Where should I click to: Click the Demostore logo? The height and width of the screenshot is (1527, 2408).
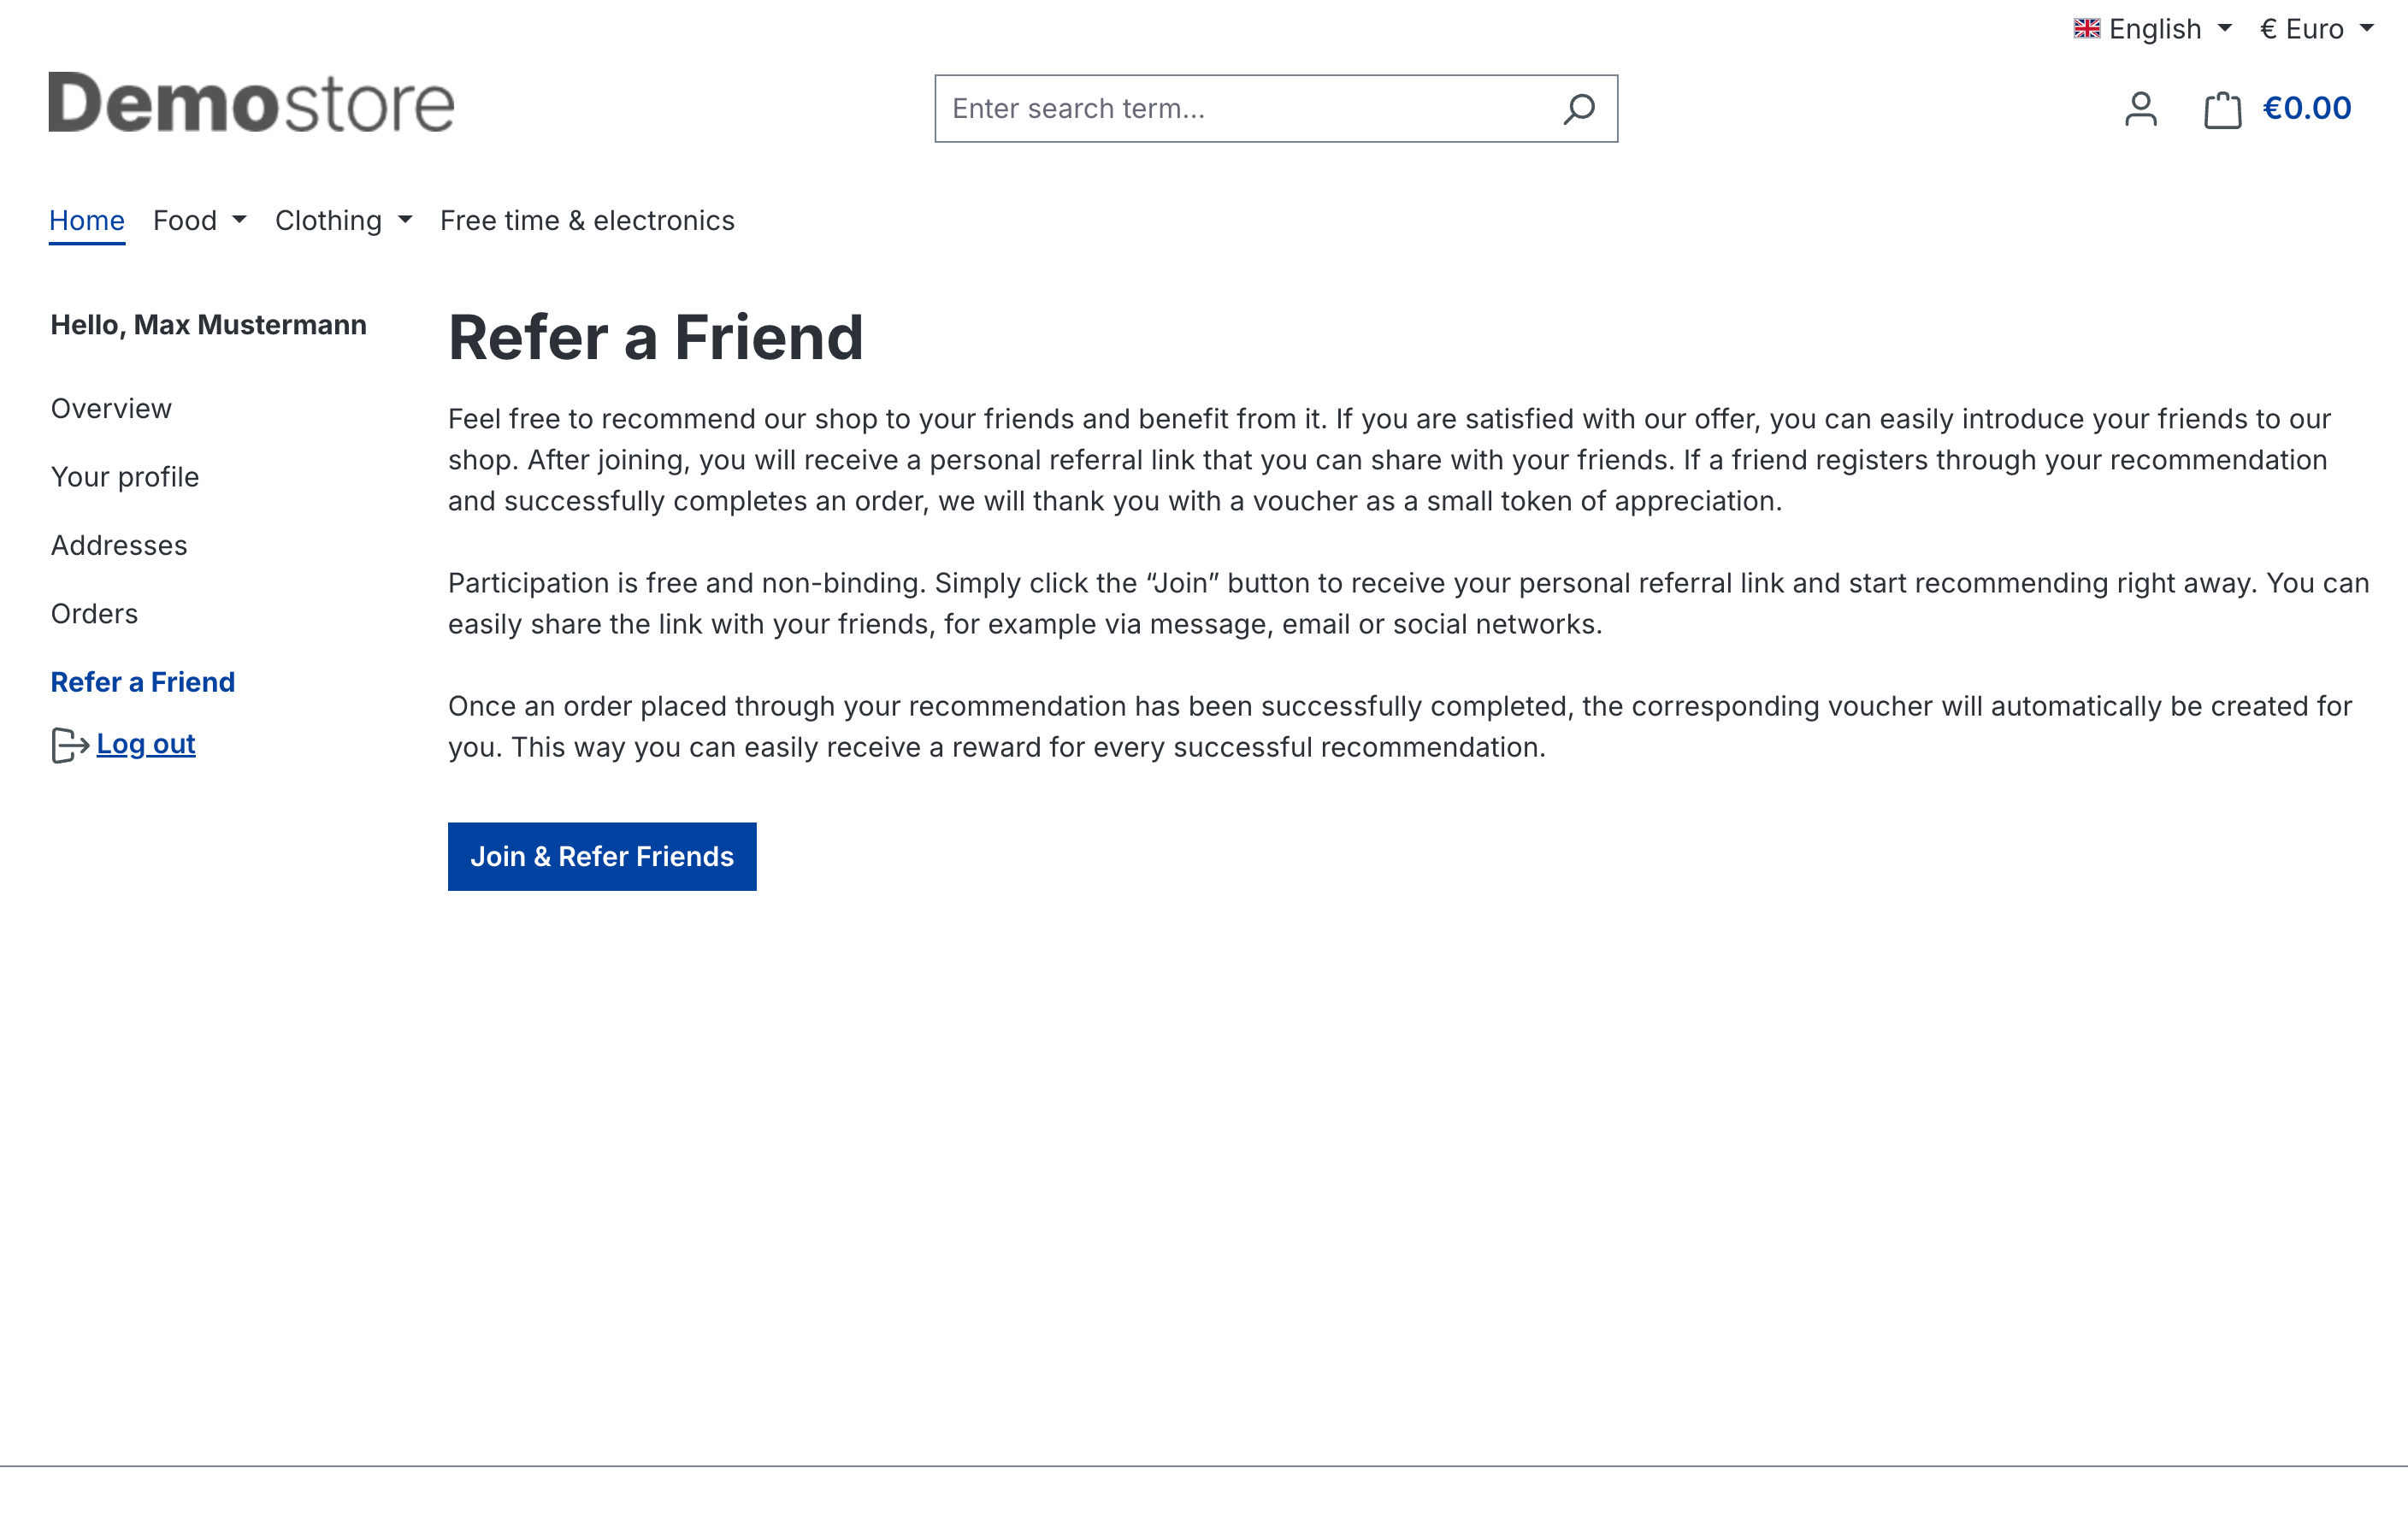[x=251, y=103]
